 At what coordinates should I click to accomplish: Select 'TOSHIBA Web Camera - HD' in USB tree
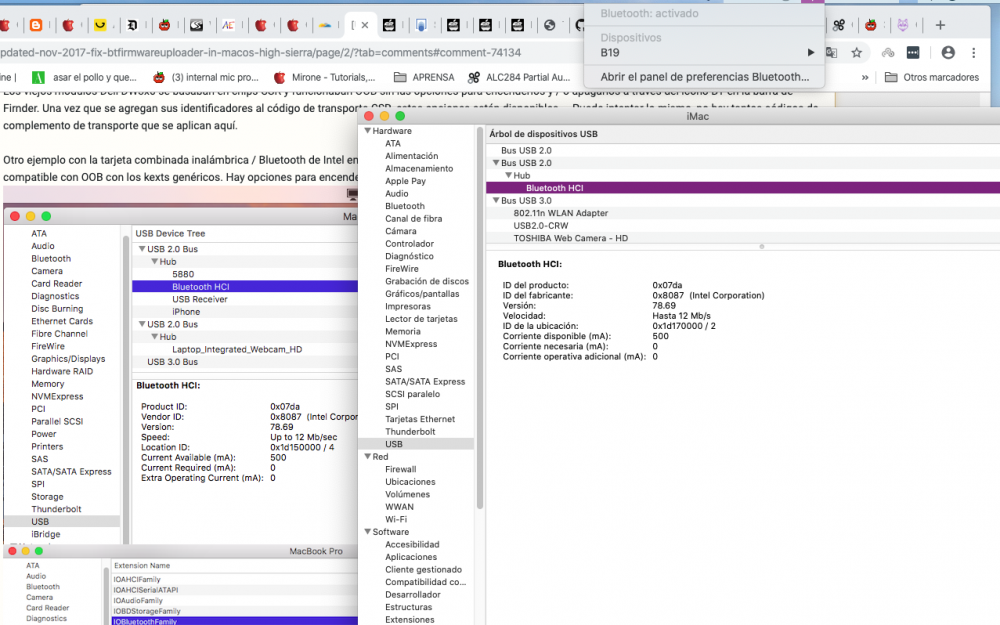click(x=570, y=238)
